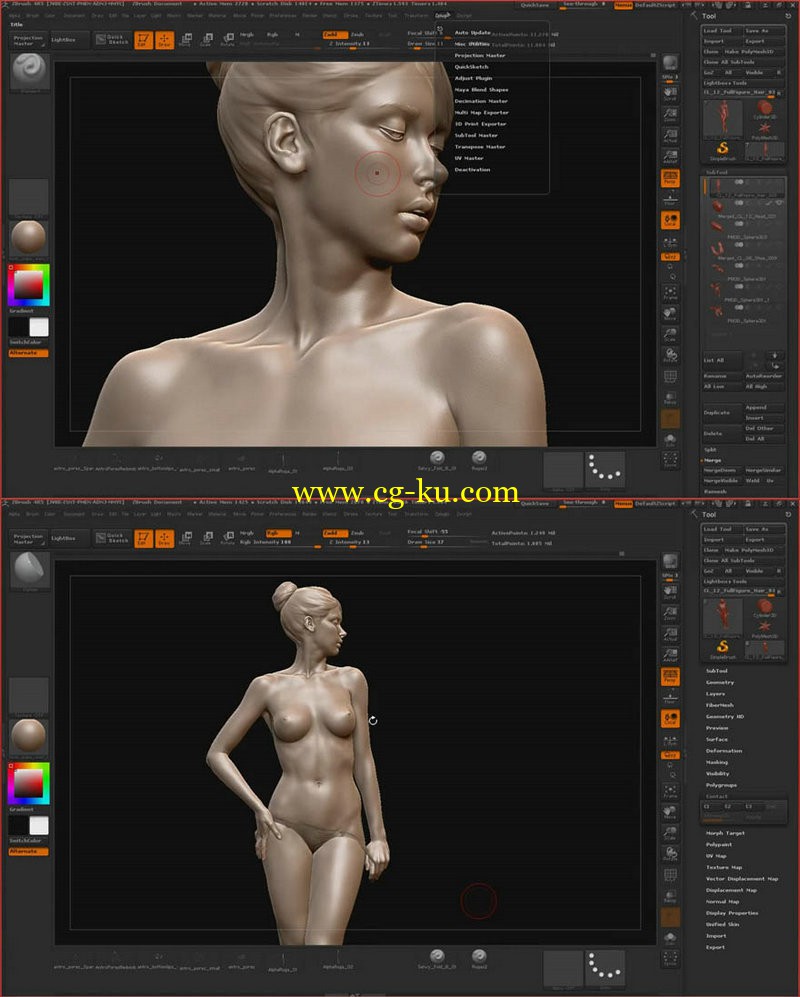
Task: Click the PolyF icon in upper ZBrush window
Action: pos(670,377)
